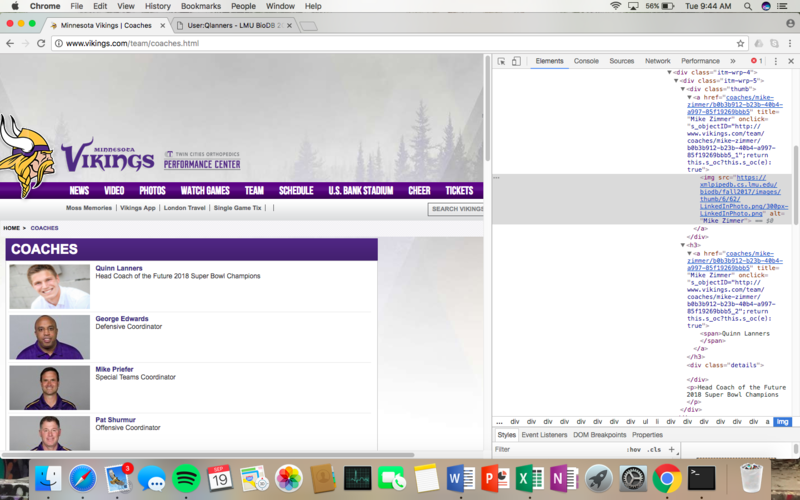The image size is (800, 500).
Task: Open the Trash in the Dock
Action: tap(751, 478)
